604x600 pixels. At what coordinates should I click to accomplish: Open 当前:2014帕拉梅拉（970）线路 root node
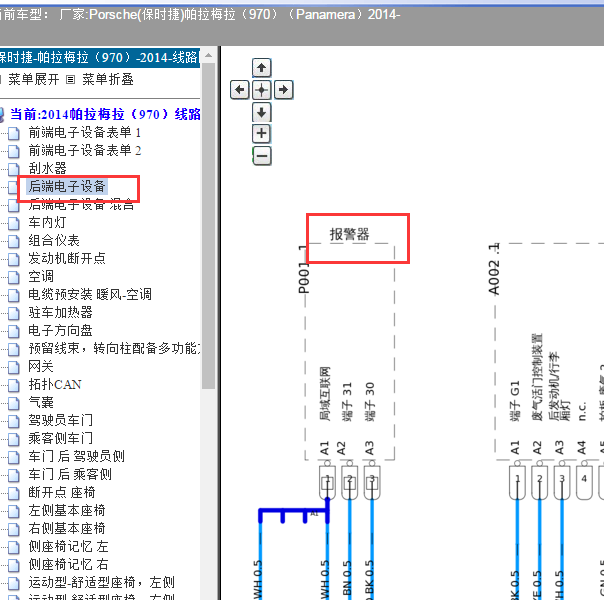coord(105,114)
